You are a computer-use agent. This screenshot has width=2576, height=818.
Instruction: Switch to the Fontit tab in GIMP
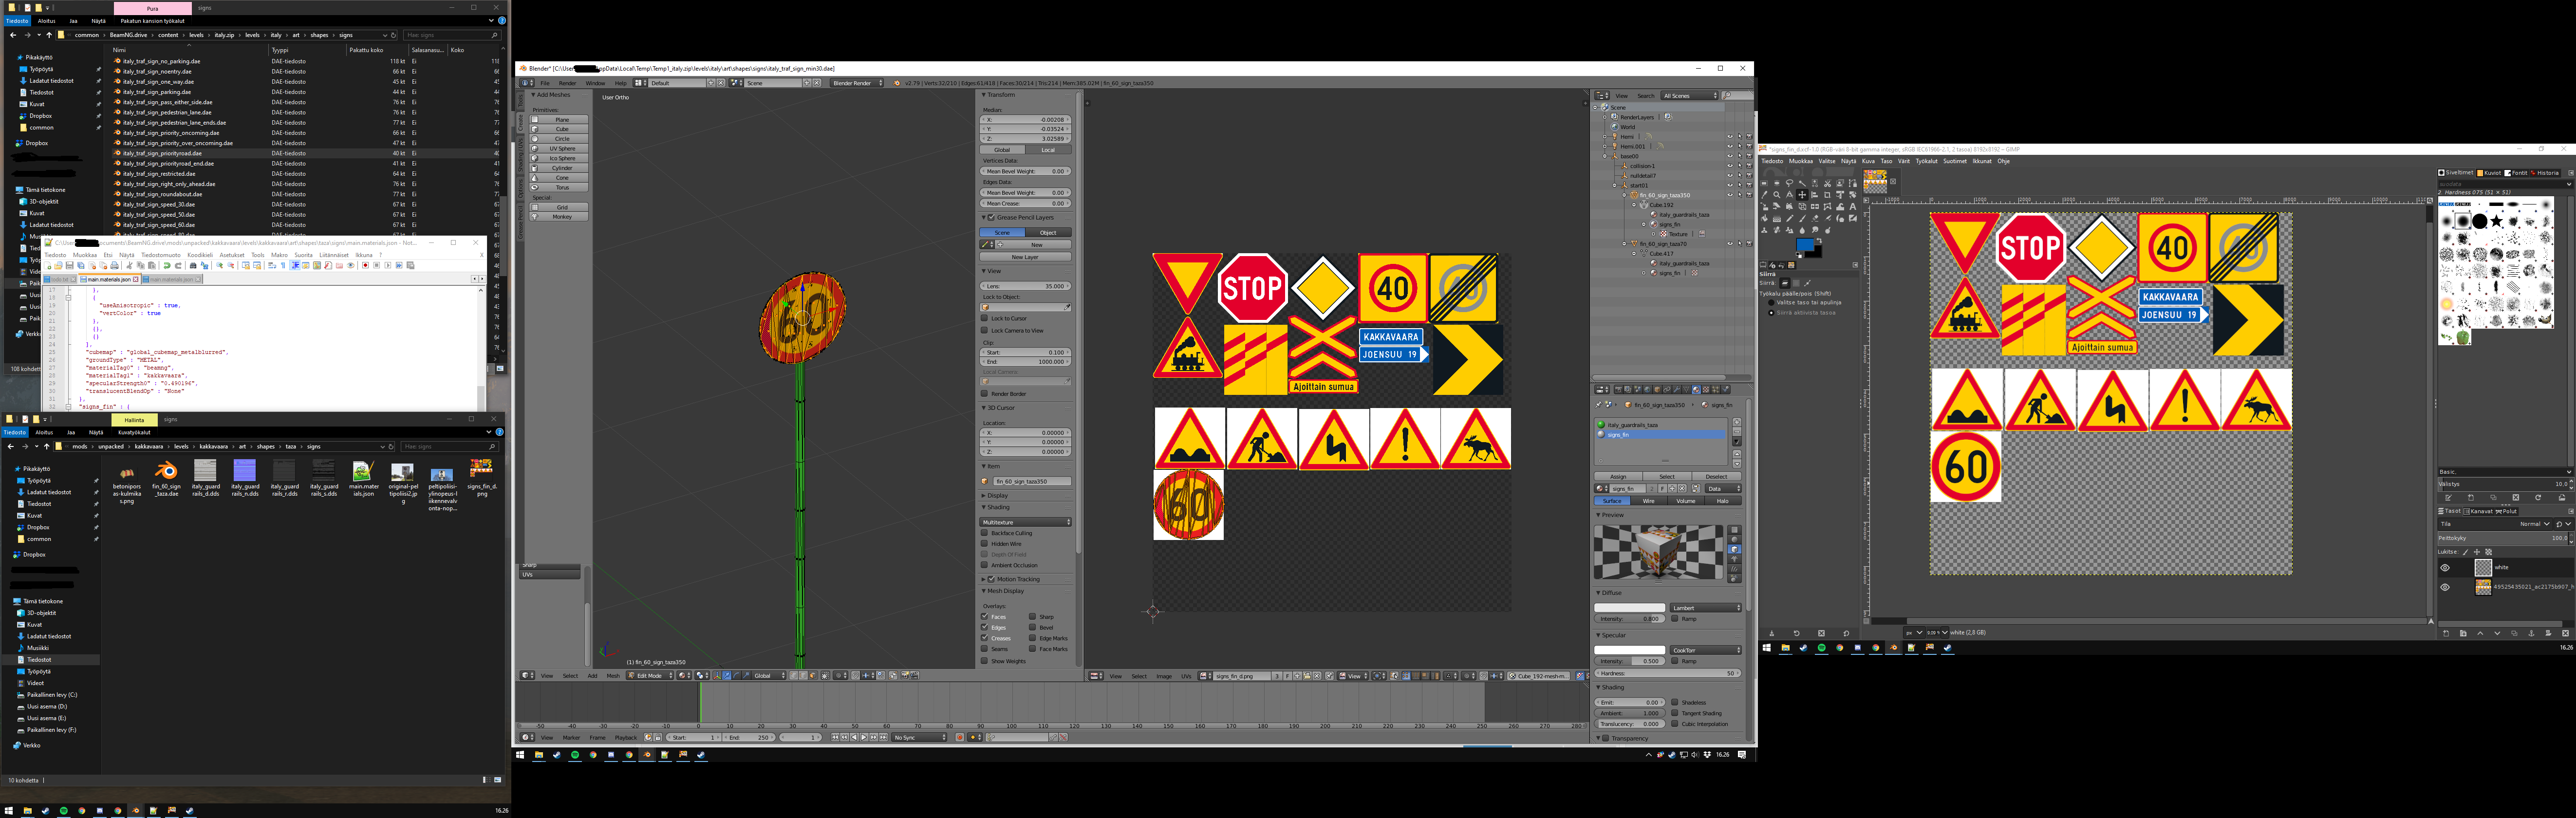point(2517,173)
